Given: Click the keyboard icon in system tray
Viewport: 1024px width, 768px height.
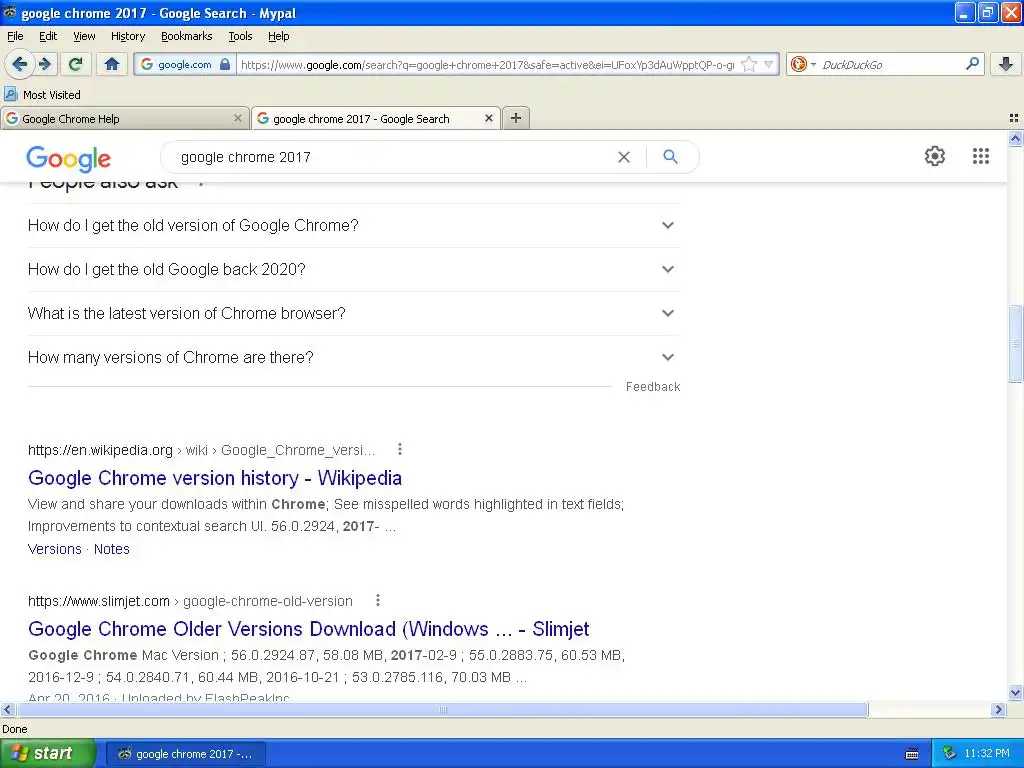Looking at the screenshot, I should [912, 754].
